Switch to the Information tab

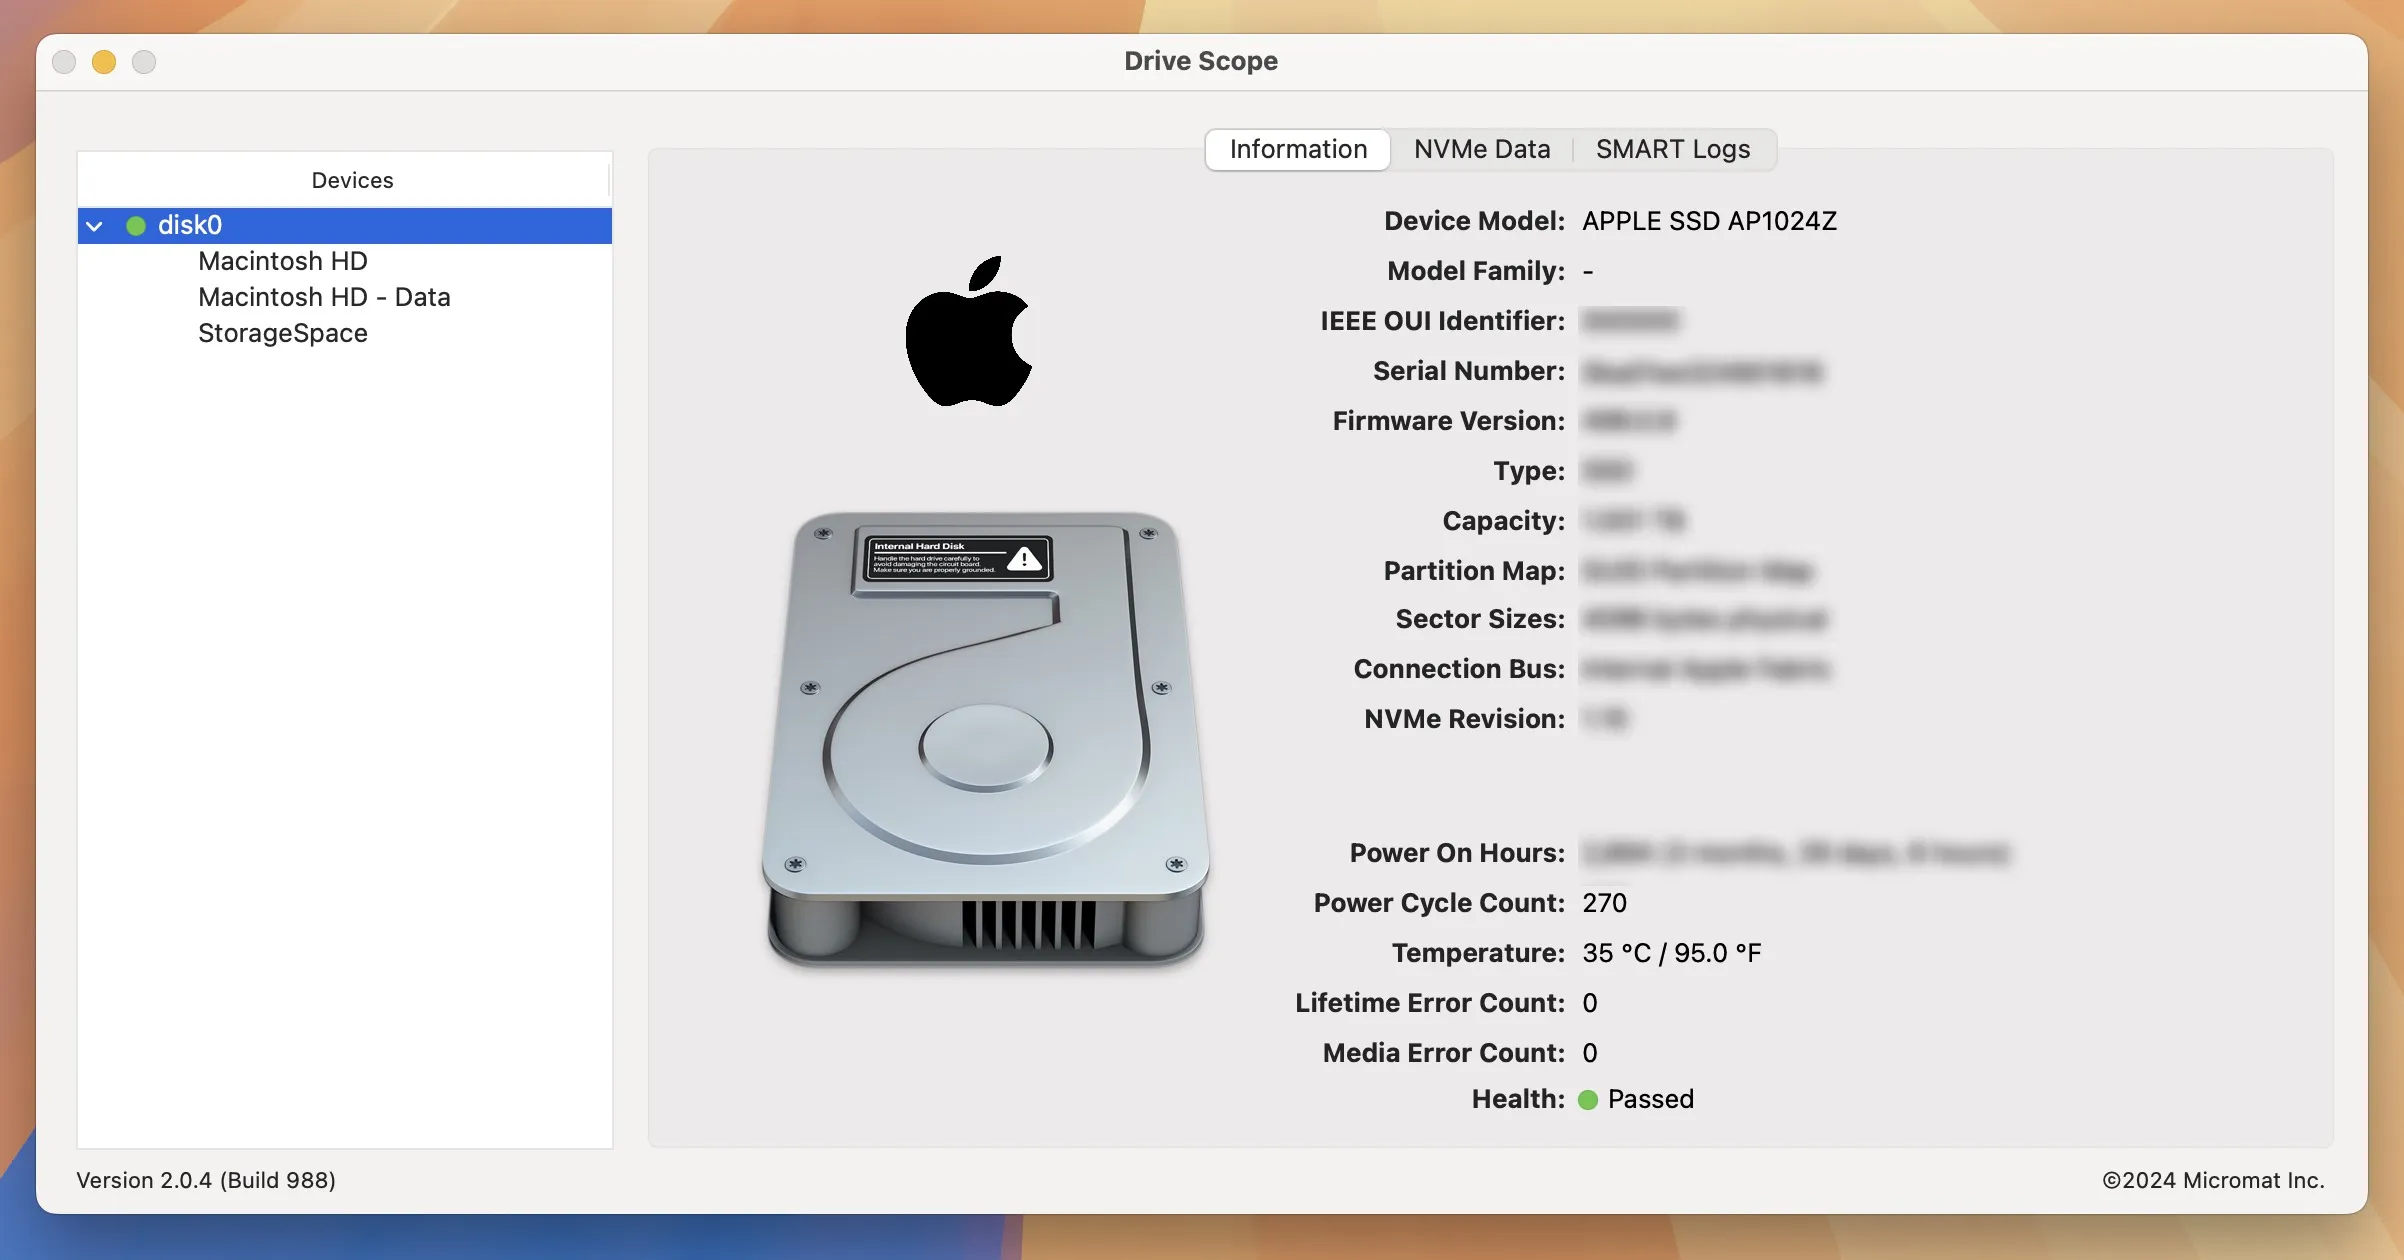coord(1298,149)
